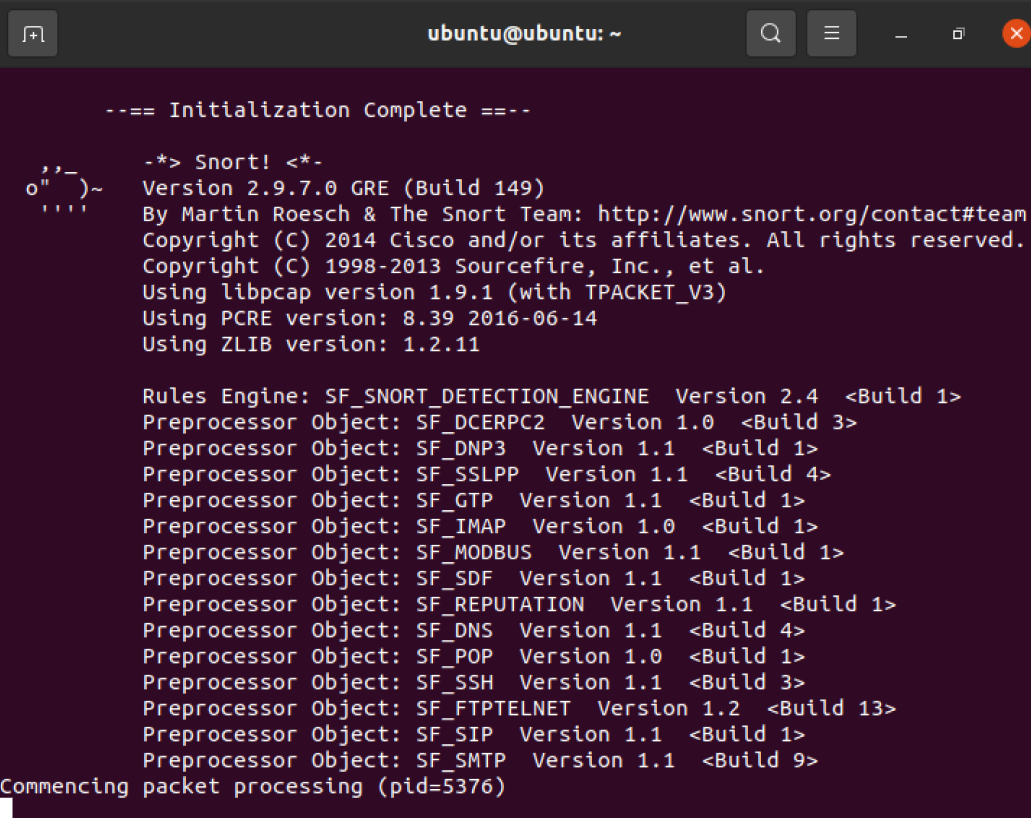Open the hamburger menu
This screenshot has height=818, width=1031.
[x=831, y=34]
